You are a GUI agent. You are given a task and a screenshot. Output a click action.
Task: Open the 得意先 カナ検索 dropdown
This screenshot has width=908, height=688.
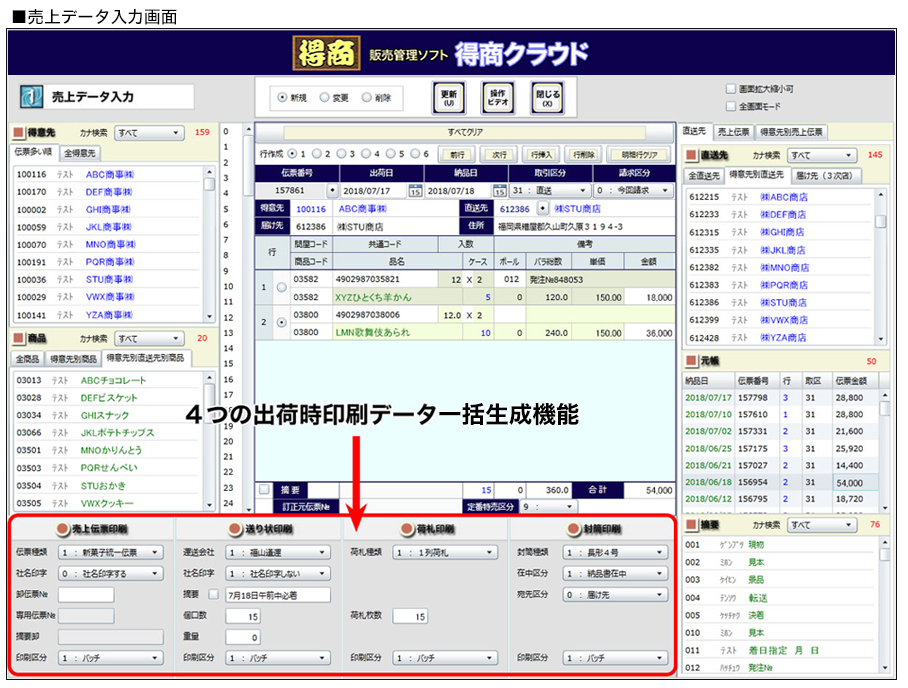click(x=149, y=133)
